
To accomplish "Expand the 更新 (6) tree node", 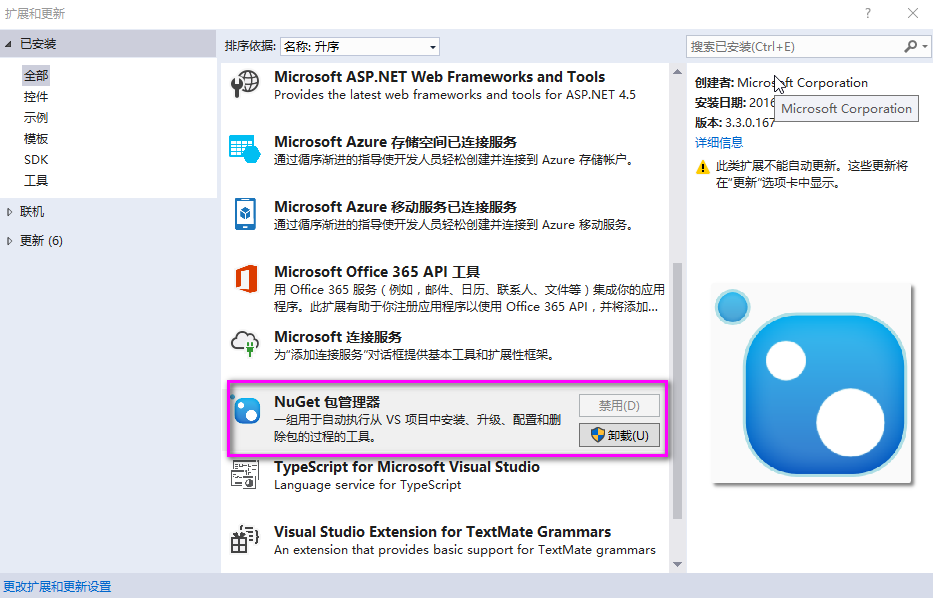I will (10, 241).
